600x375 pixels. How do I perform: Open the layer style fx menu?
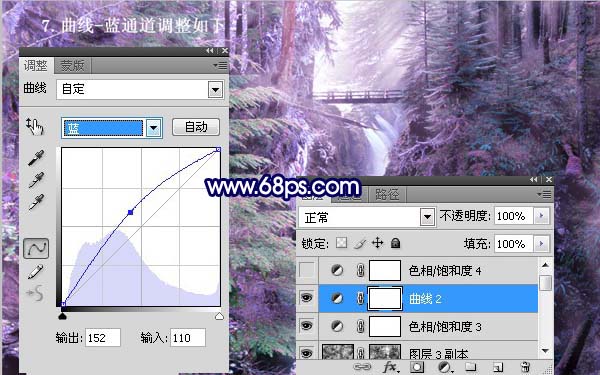point(390,367)
